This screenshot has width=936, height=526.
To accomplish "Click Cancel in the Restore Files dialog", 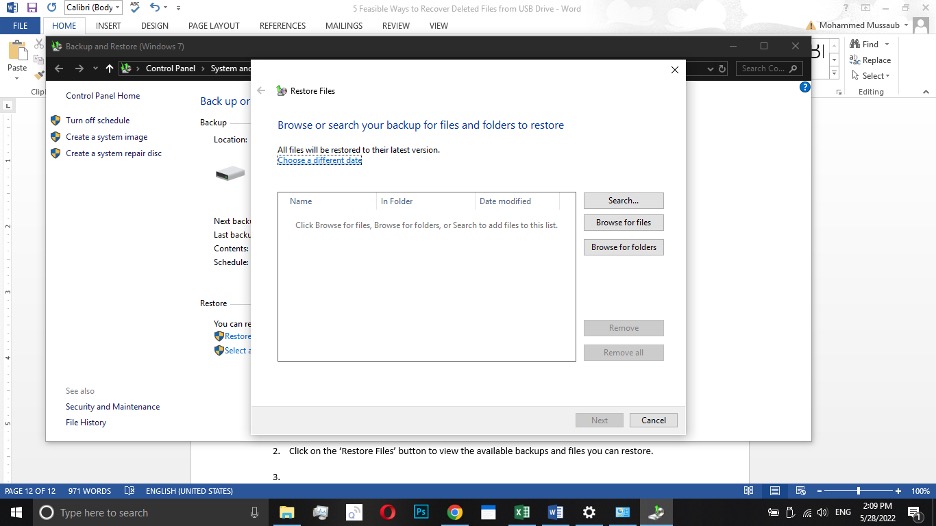I will [654, 420].
